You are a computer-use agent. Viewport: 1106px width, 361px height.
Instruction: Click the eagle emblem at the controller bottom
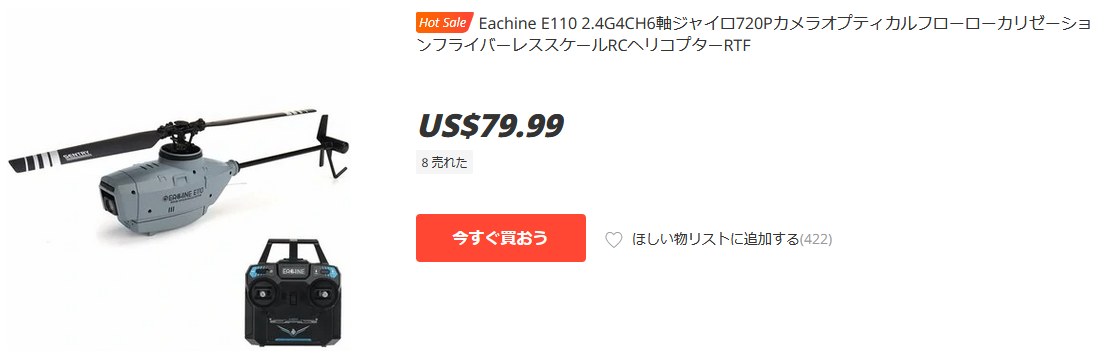click(x=296, y=332)
